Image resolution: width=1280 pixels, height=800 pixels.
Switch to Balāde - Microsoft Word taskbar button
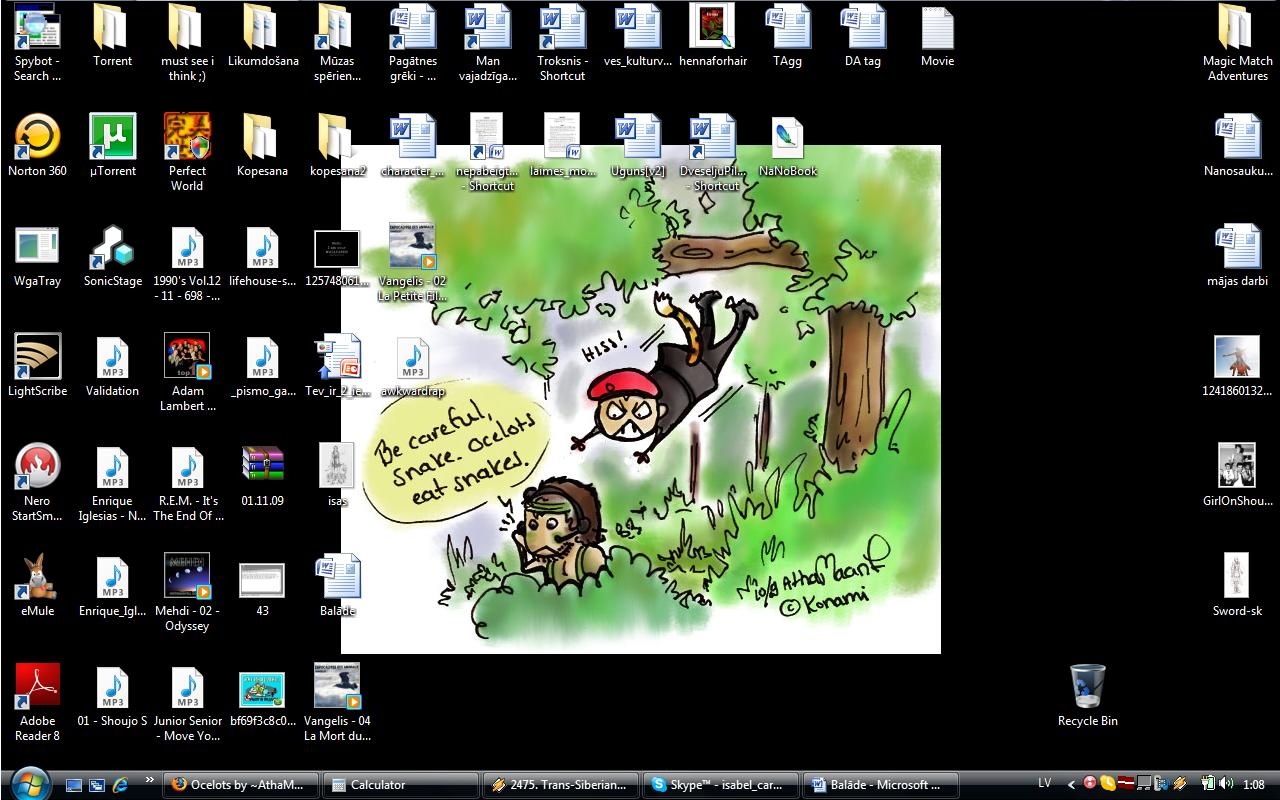(x=880, y=785)
